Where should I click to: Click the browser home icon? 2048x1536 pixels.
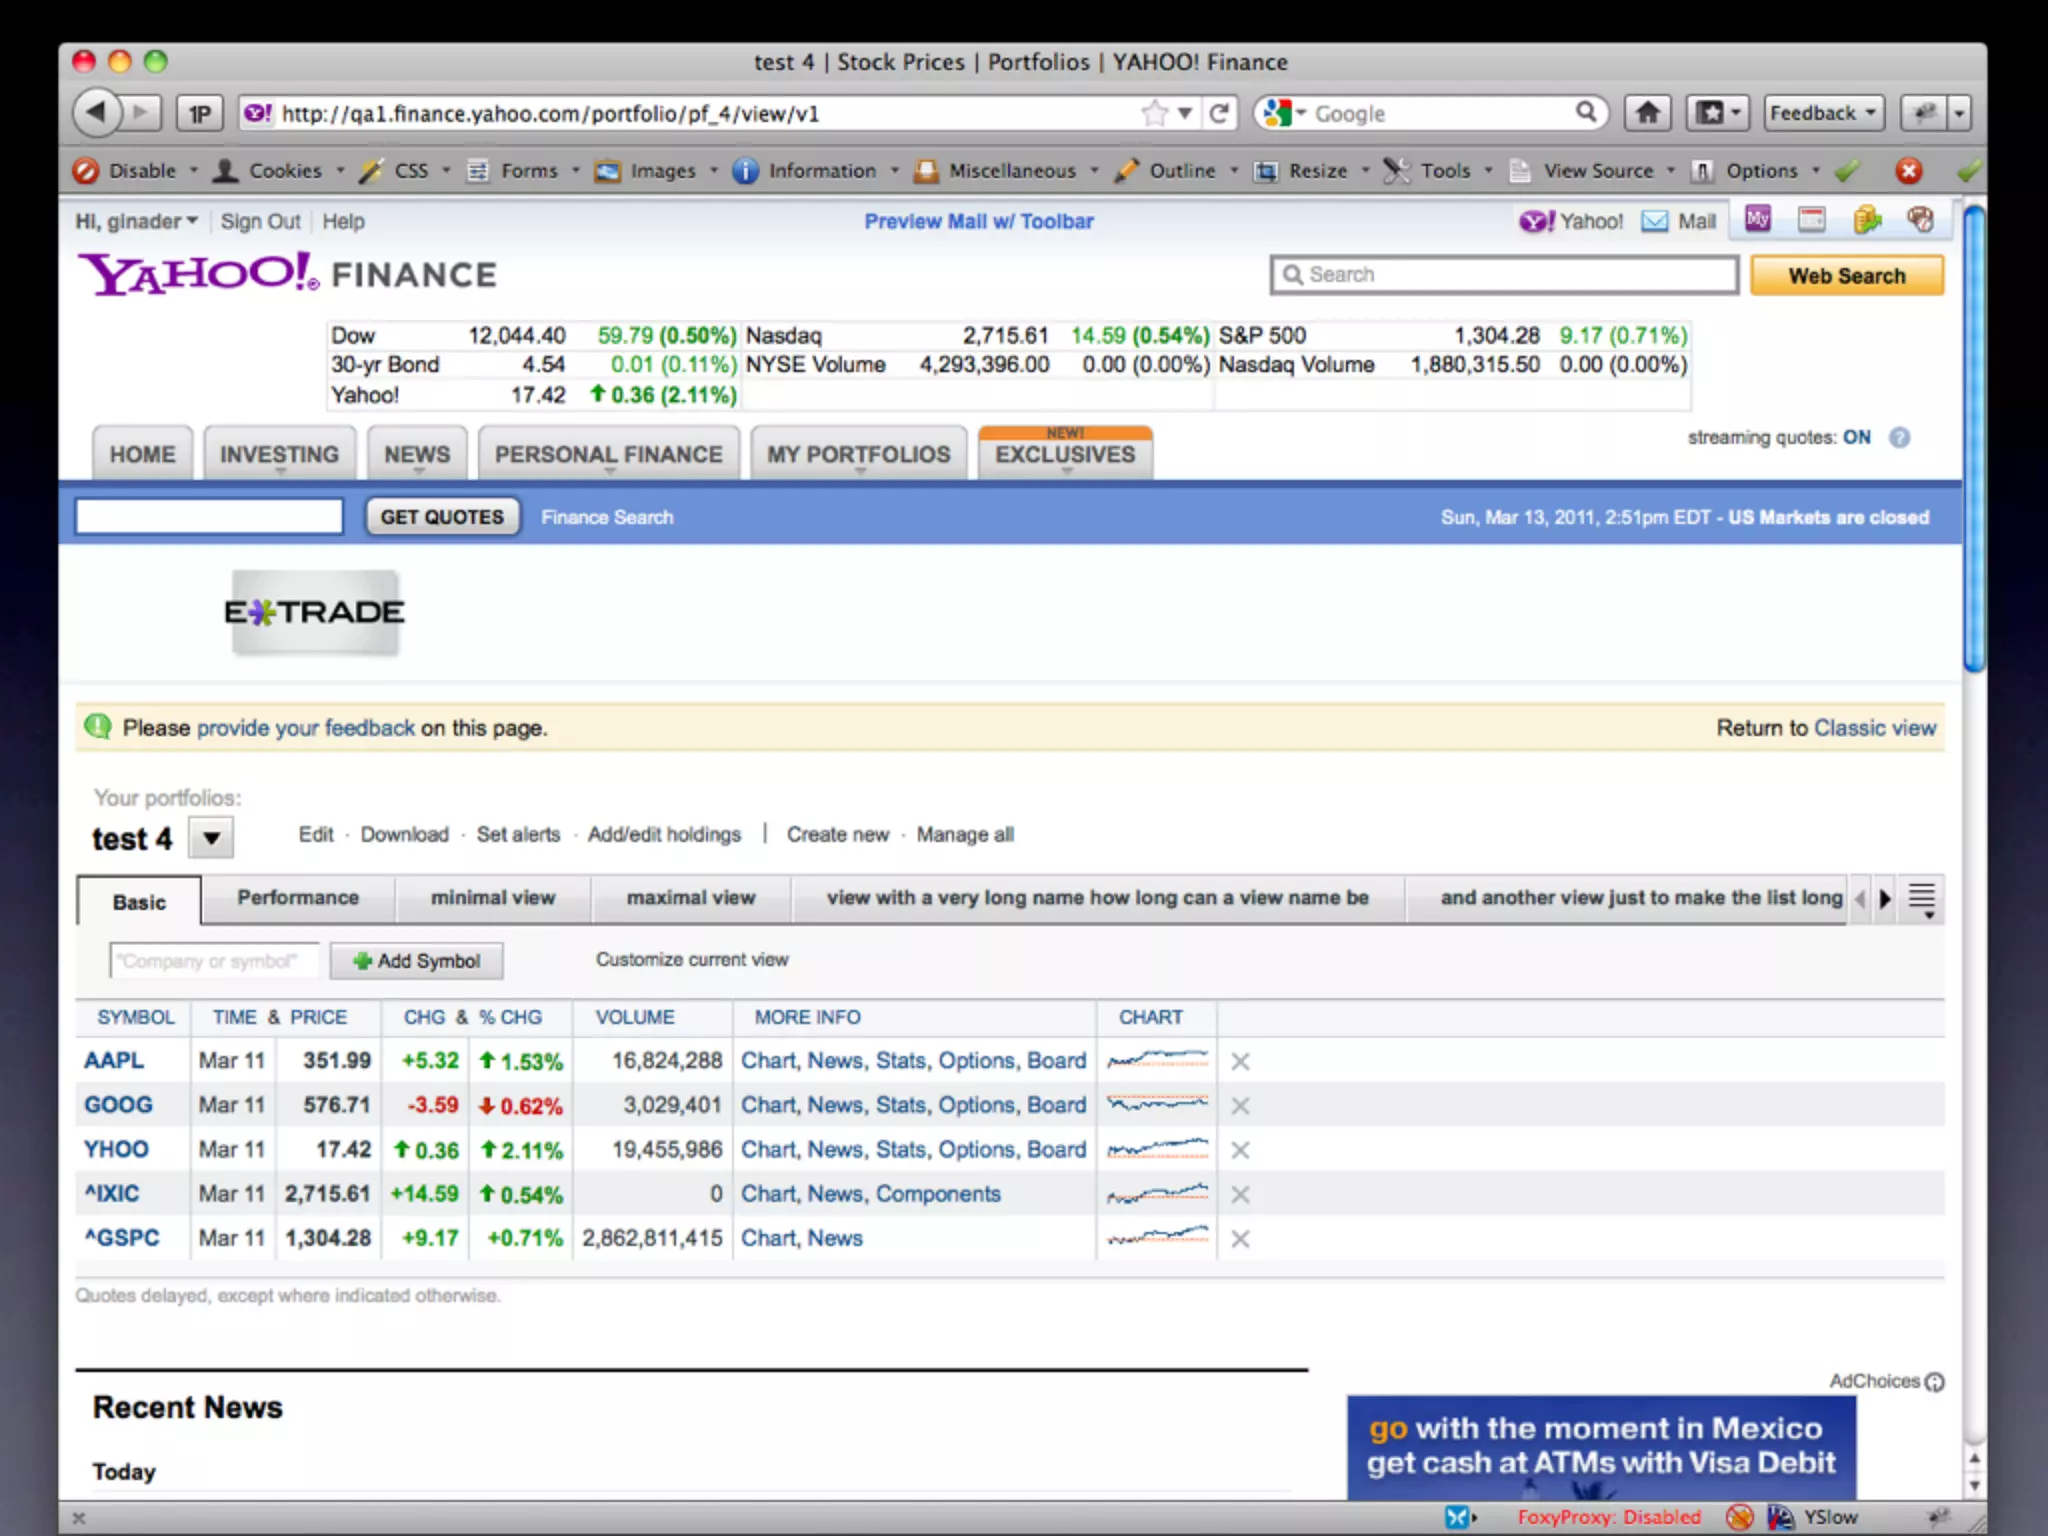(1647, 113)
